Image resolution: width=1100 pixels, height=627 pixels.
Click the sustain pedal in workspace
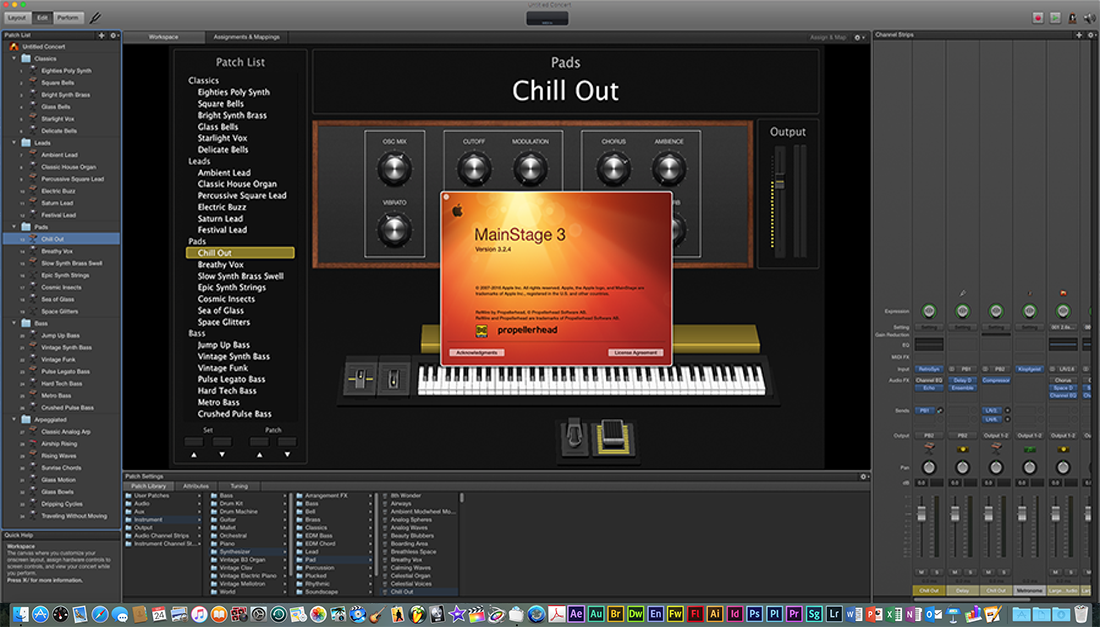(574, 436)
